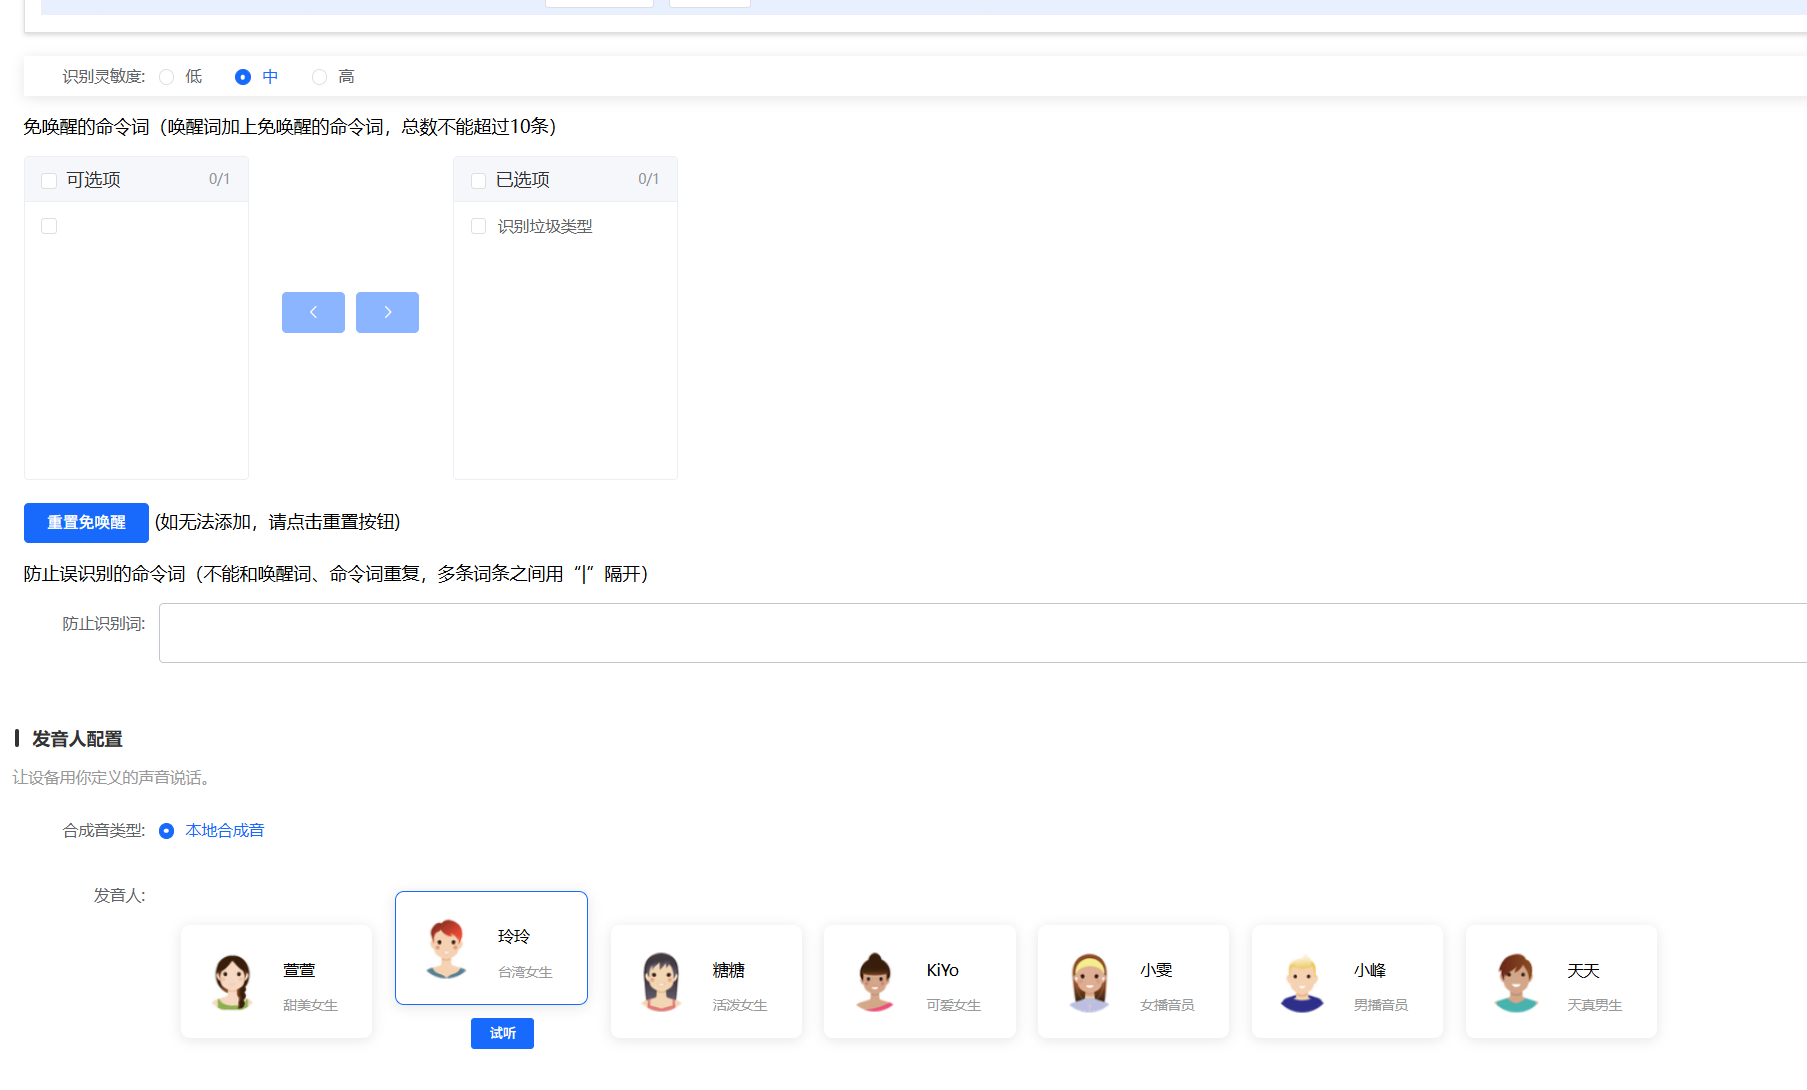
Task: Click the KiYo avatar icon
Action: point(875,982)
